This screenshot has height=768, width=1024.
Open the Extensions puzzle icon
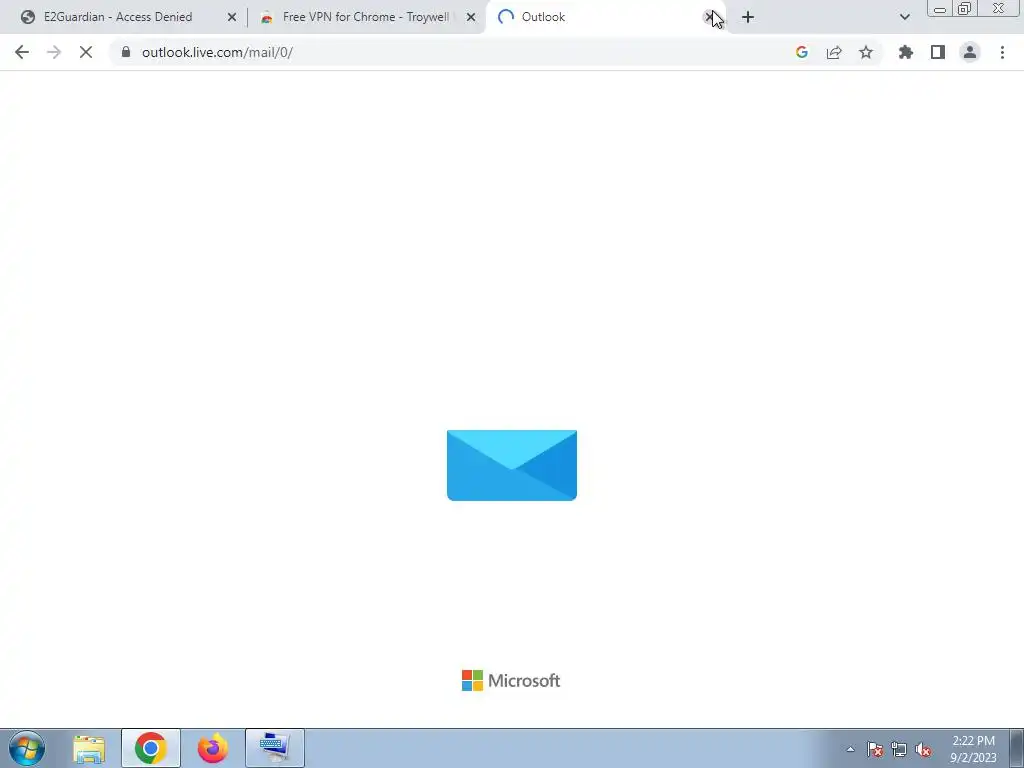(x=906, y=52)
